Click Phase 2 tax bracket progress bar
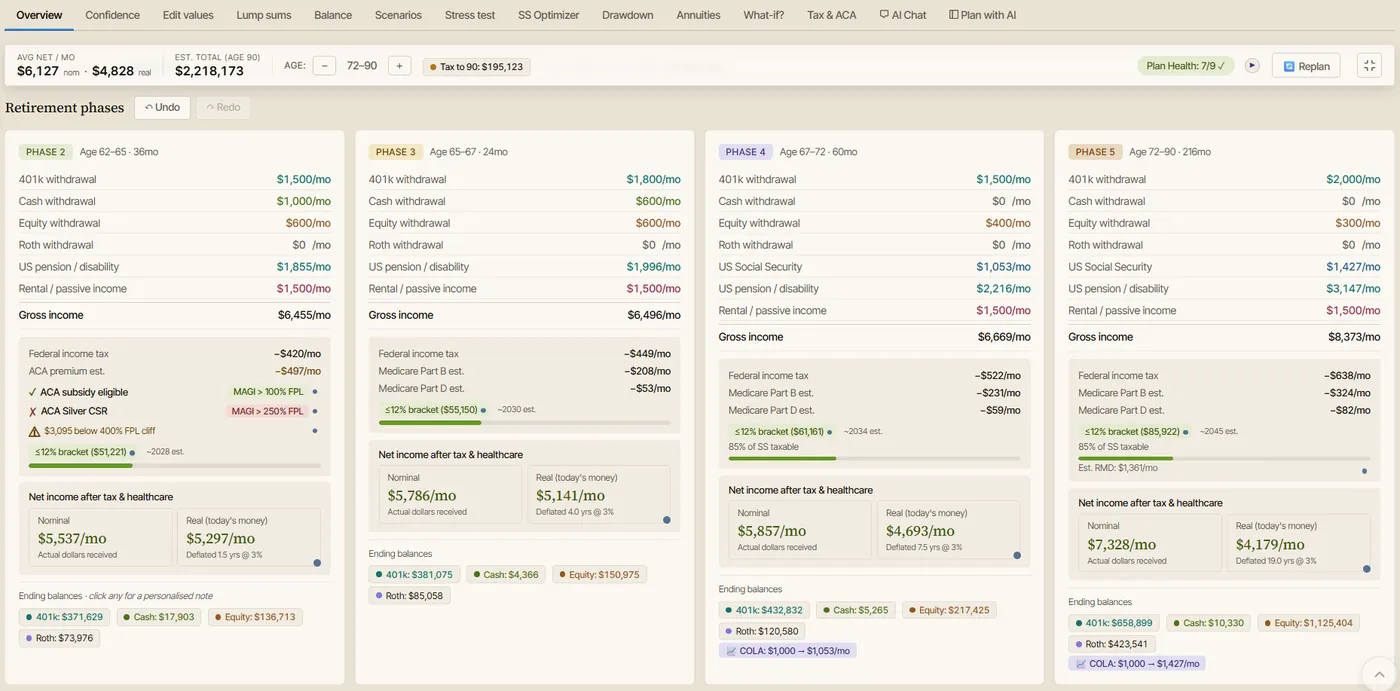The width and height of the screenshot is (1400, 691). (x=175, y=466)
